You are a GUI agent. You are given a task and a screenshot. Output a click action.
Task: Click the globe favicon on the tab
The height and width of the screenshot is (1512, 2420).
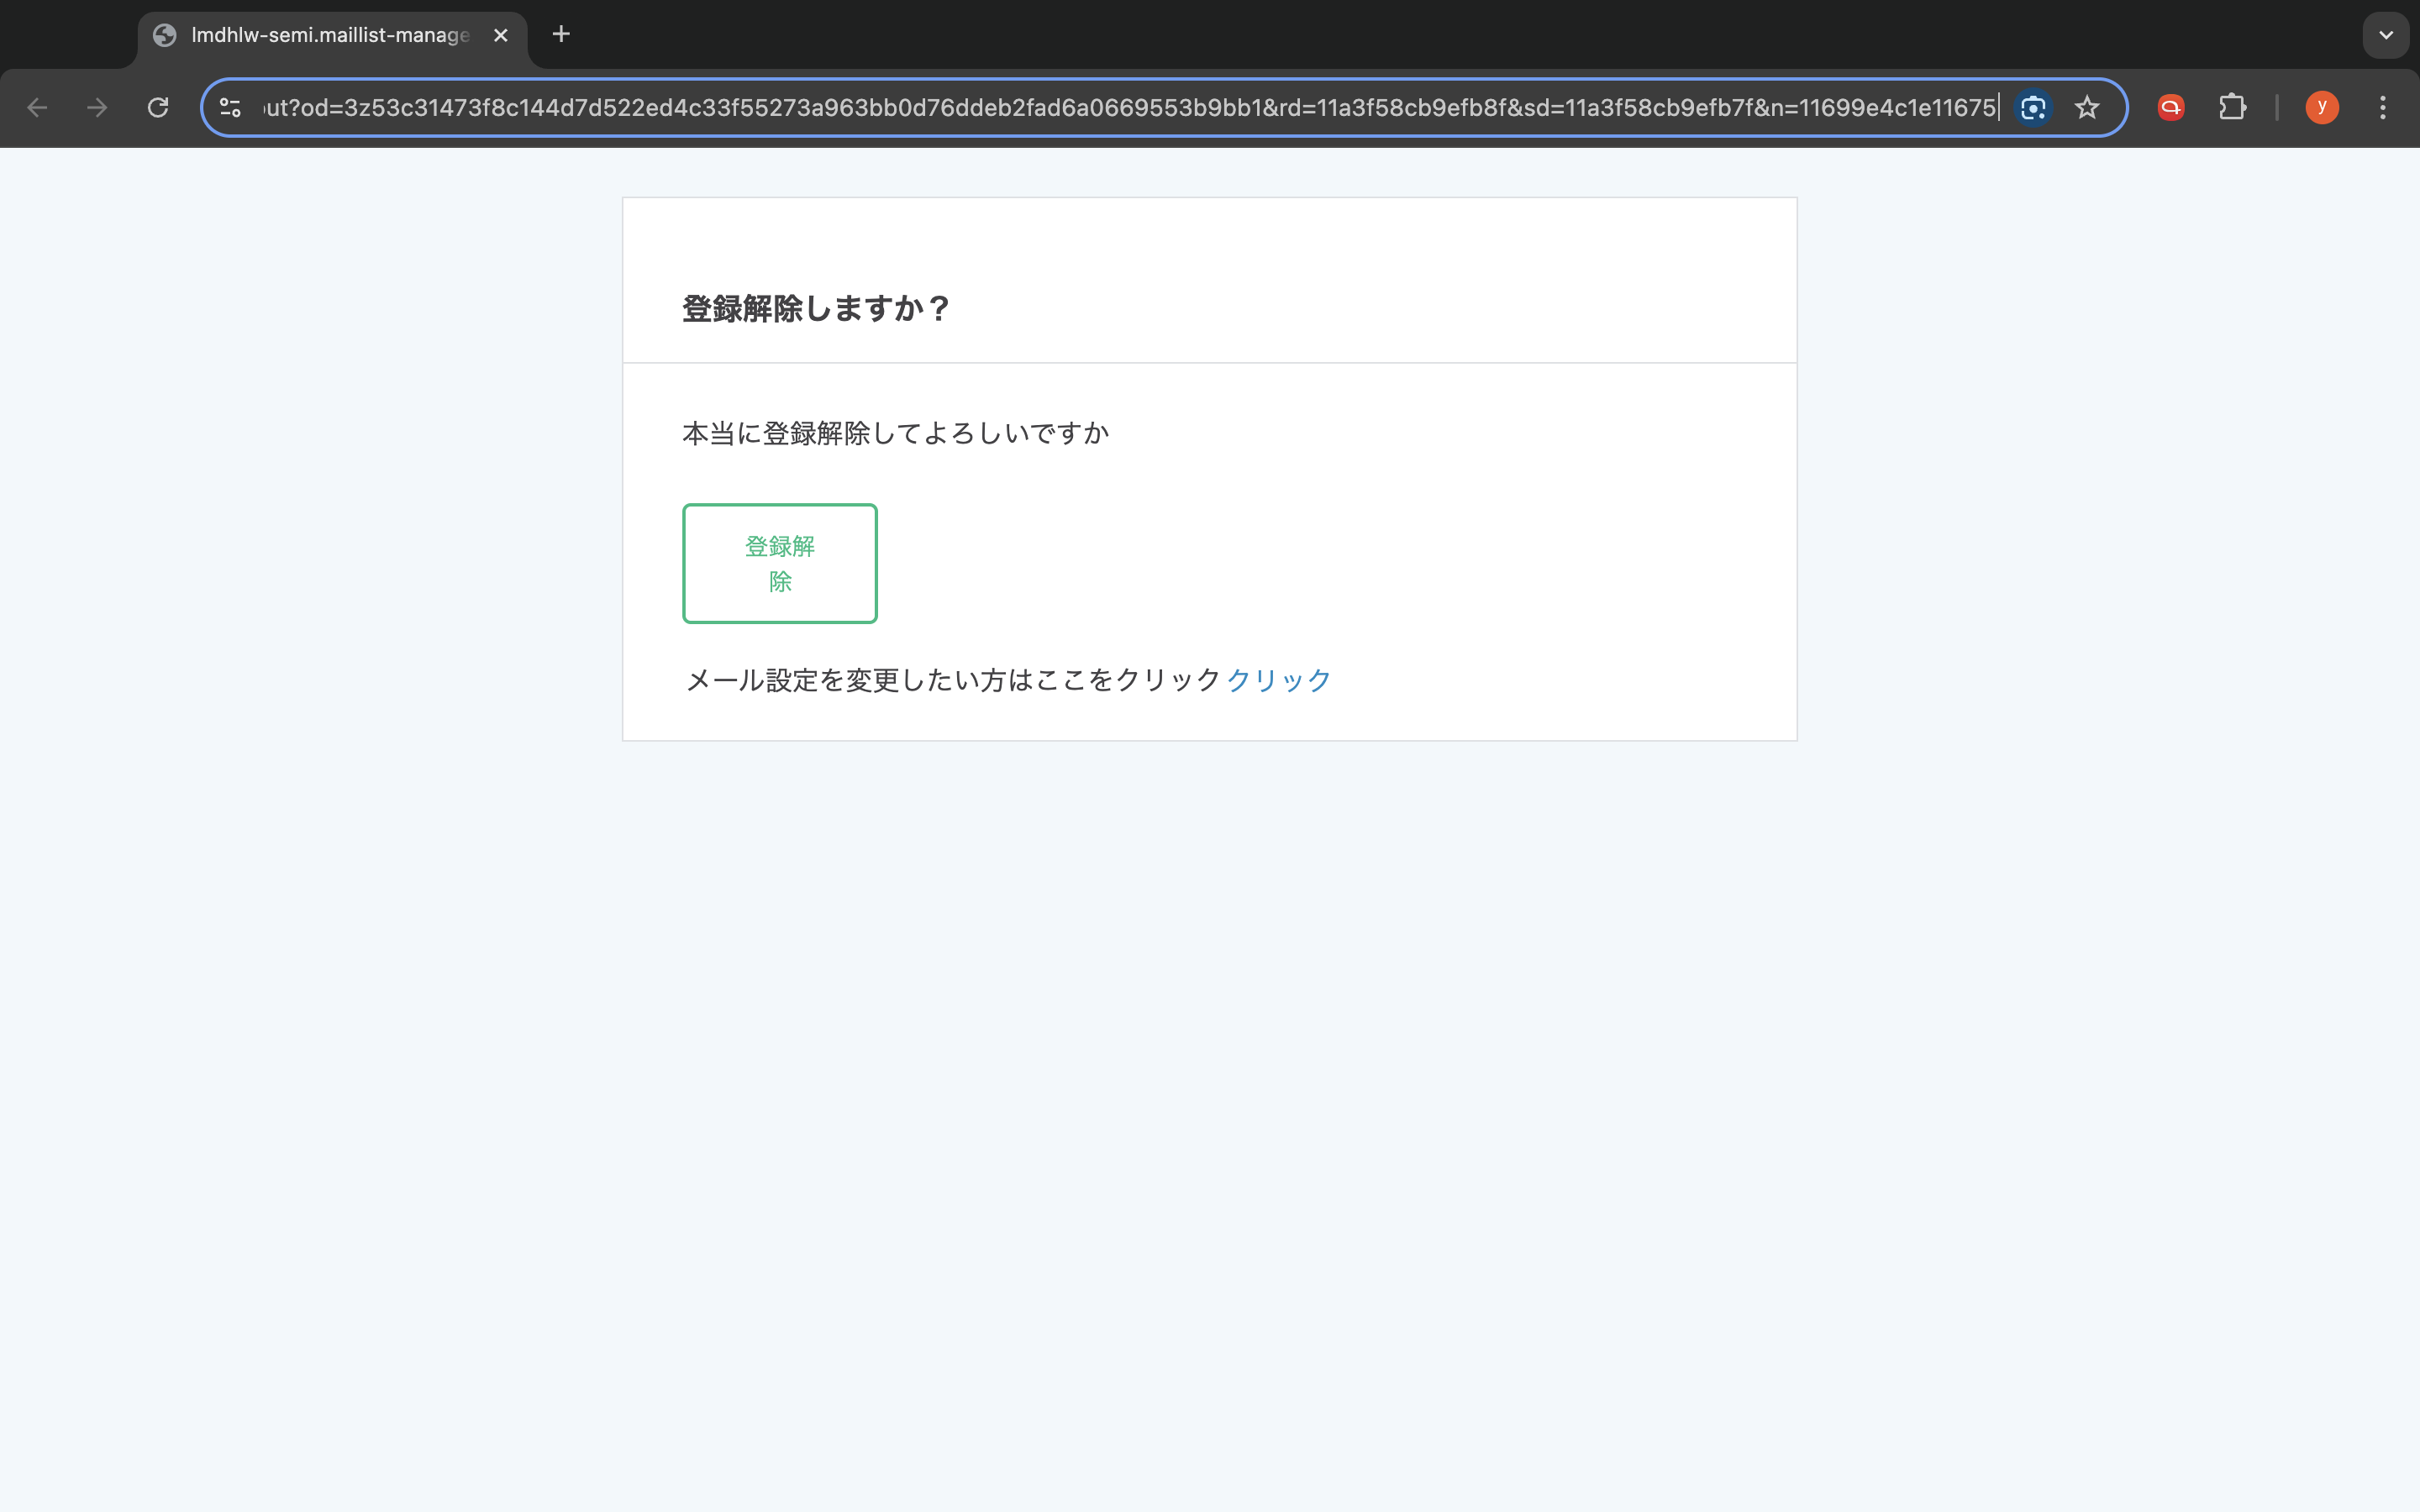(x=165, y=35)
